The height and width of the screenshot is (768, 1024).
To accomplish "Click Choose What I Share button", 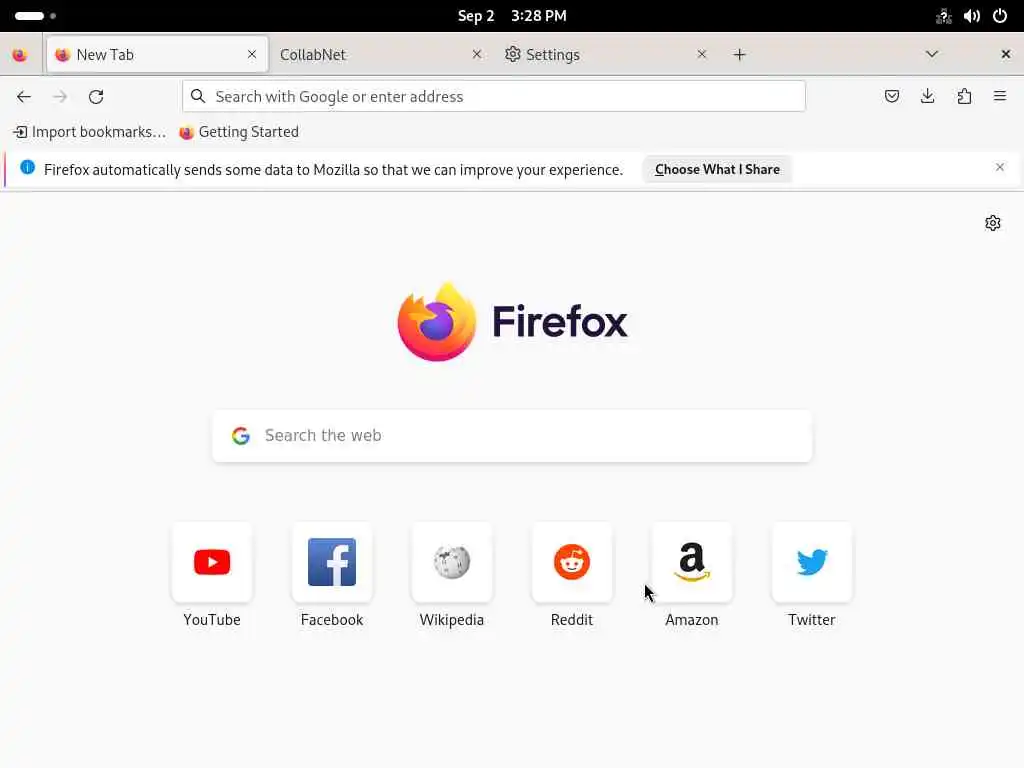I will point(717,169).
